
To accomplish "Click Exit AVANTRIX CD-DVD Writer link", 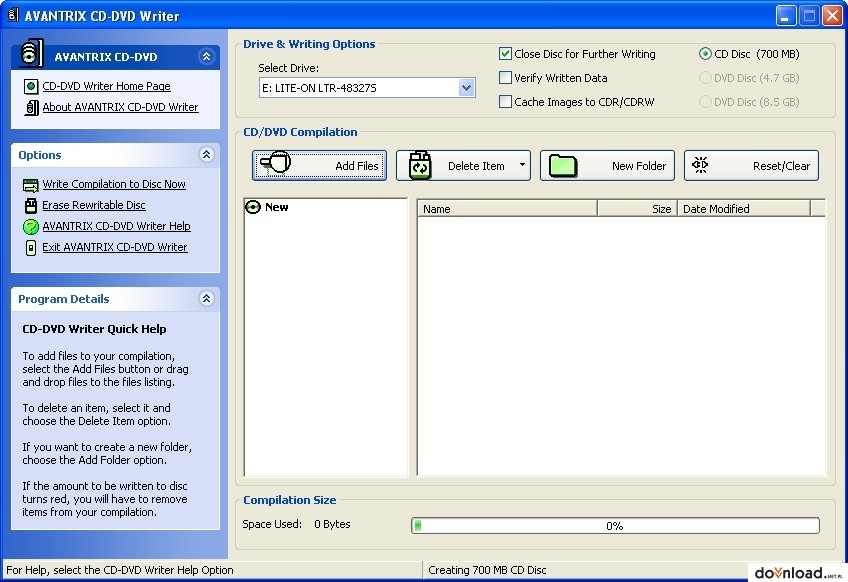I will click(115, 247).
